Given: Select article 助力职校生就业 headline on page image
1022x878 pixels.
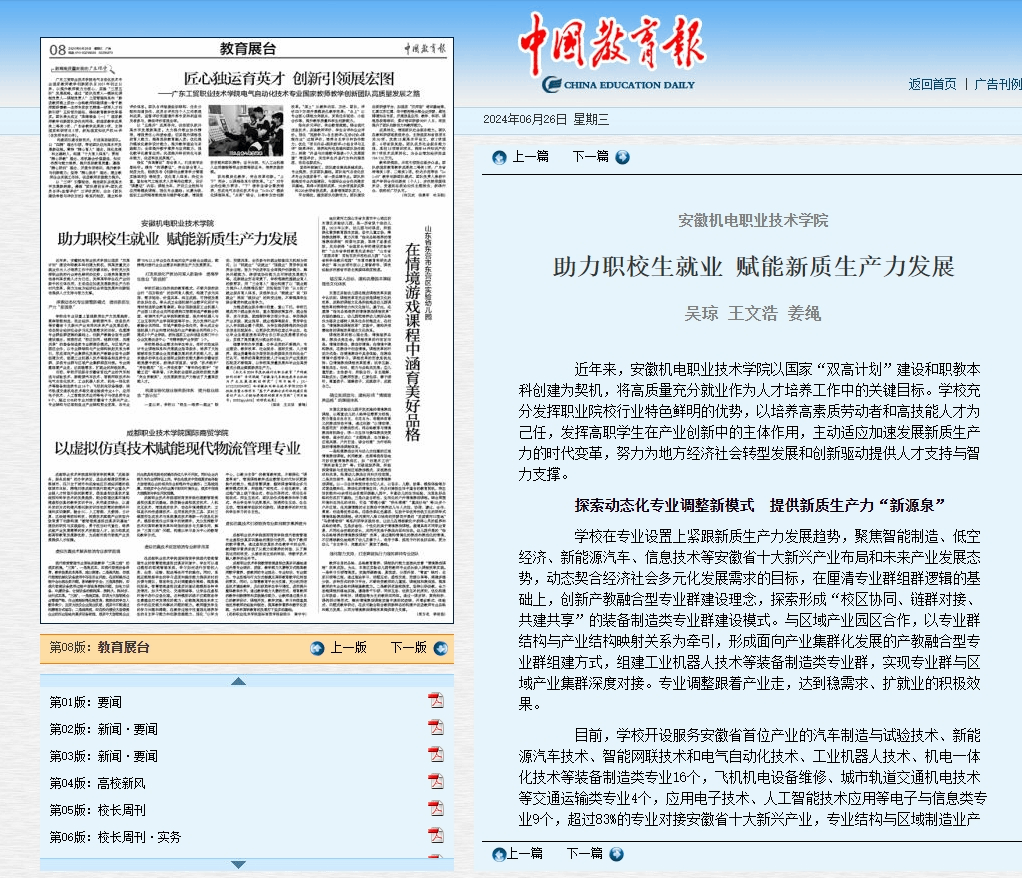Looking at the screenshot, I should [x=177, y=239].
